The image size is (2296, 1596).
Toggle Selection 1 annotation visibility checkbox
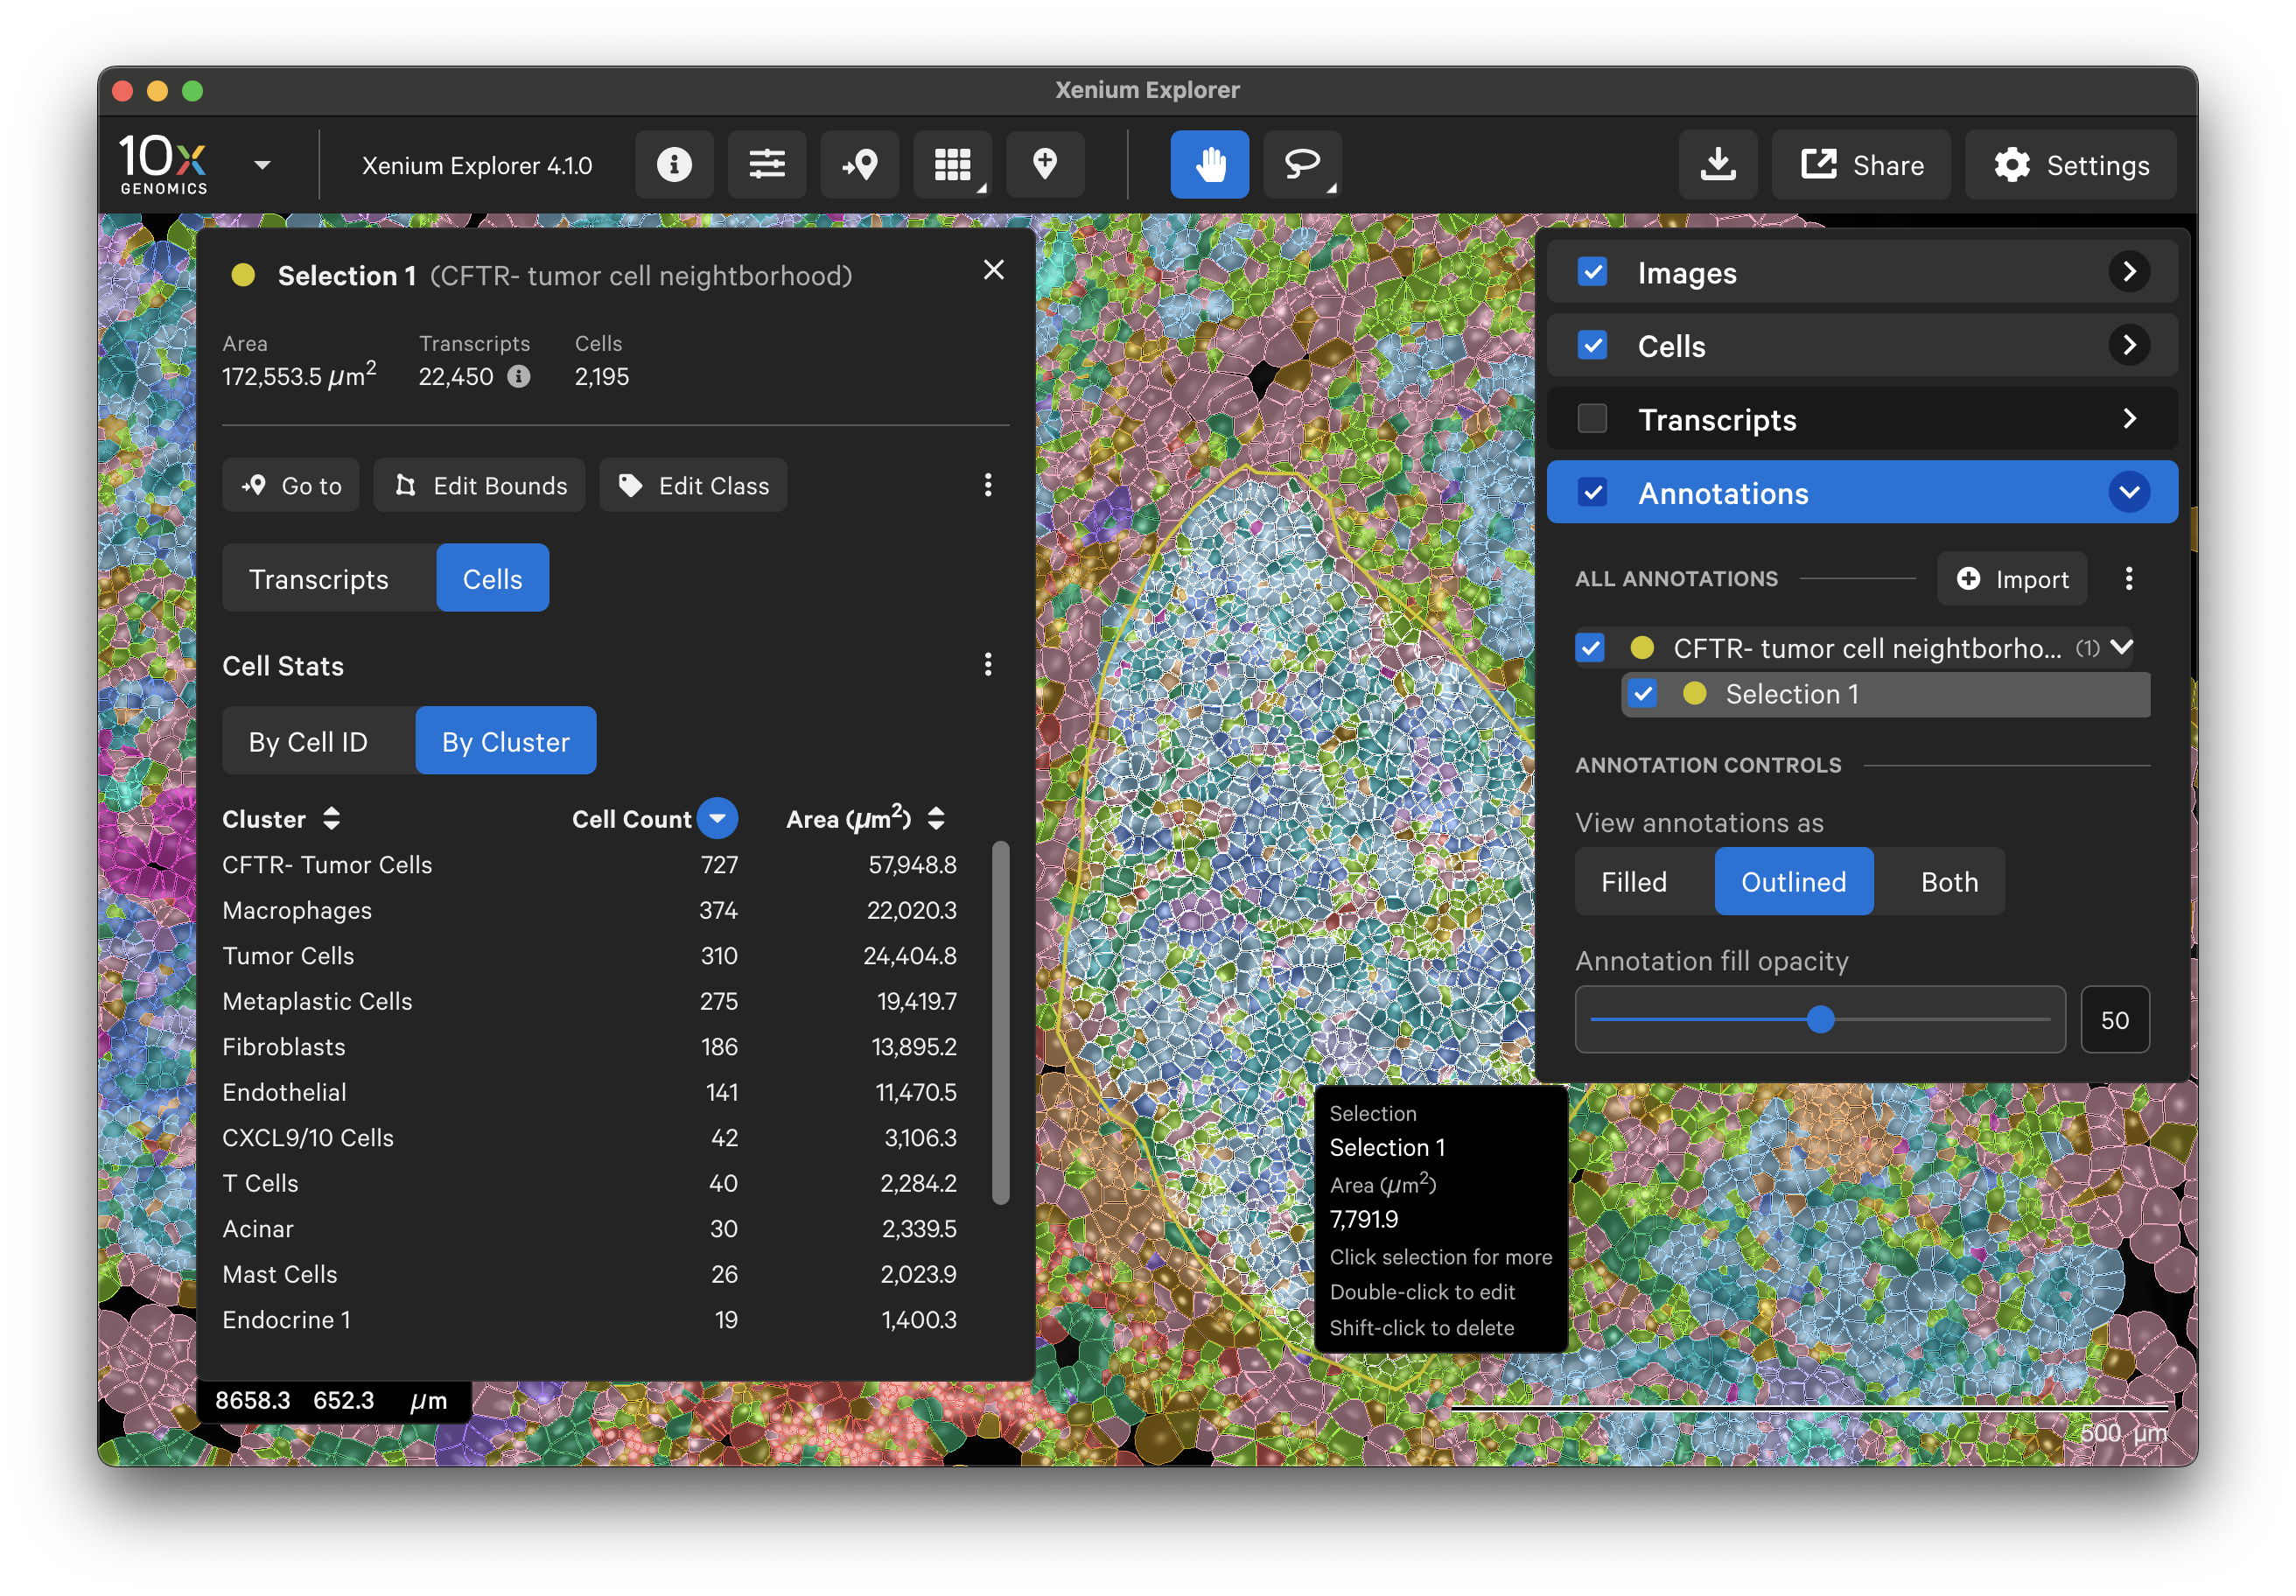pyautogui.click(x=1642, y=694)
